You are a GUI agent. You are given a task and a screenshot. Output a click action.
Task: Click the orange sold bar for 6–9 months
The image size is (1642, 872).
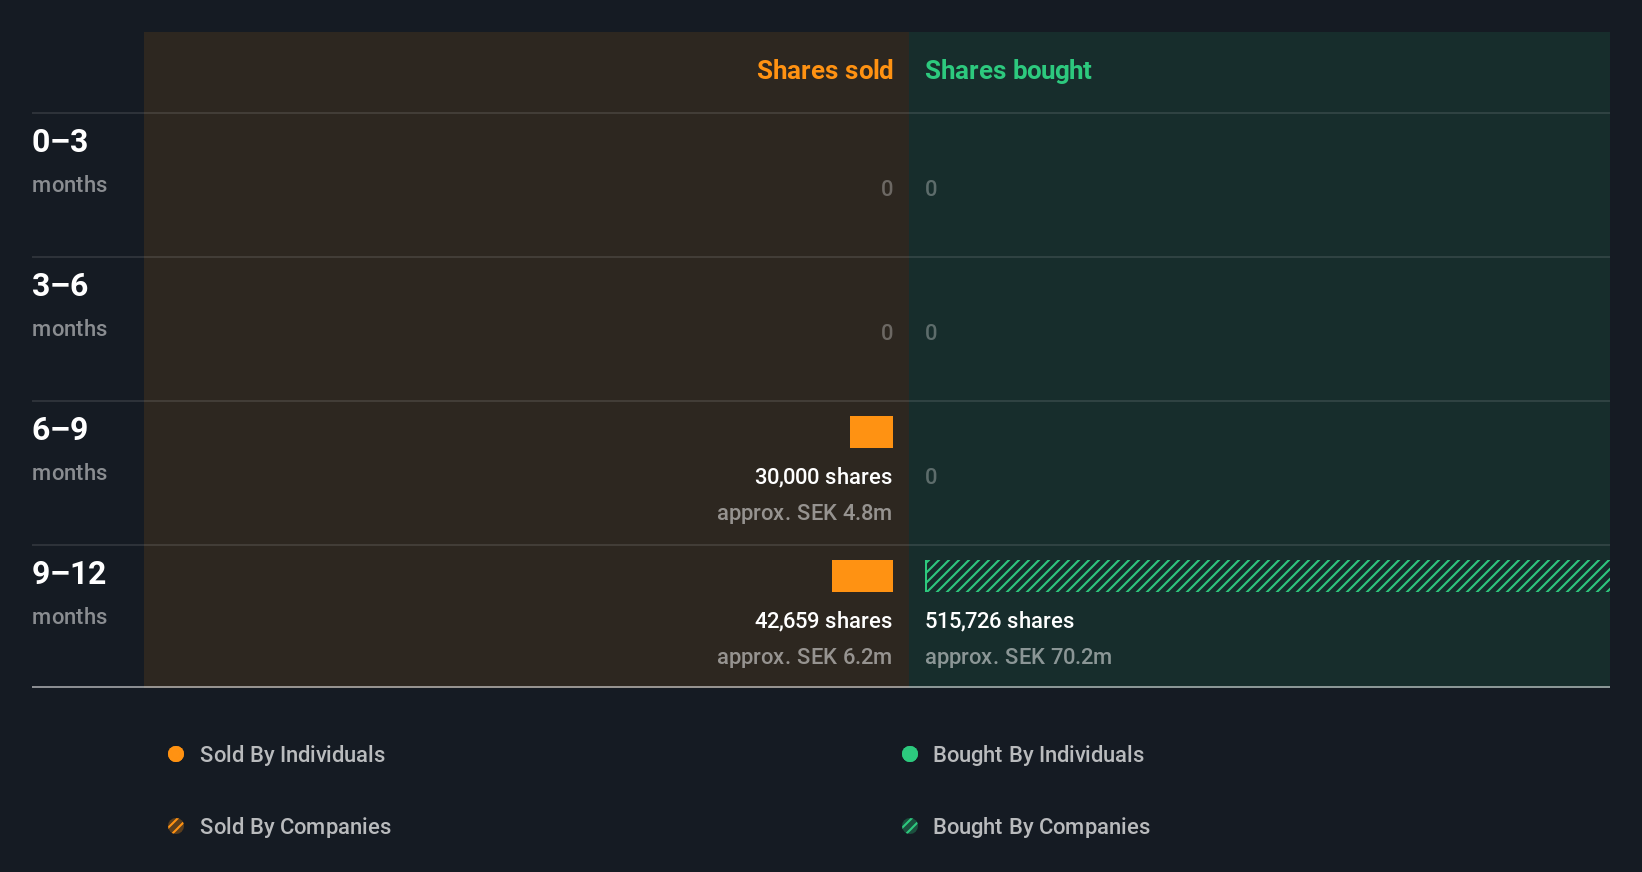click(871, 432)
